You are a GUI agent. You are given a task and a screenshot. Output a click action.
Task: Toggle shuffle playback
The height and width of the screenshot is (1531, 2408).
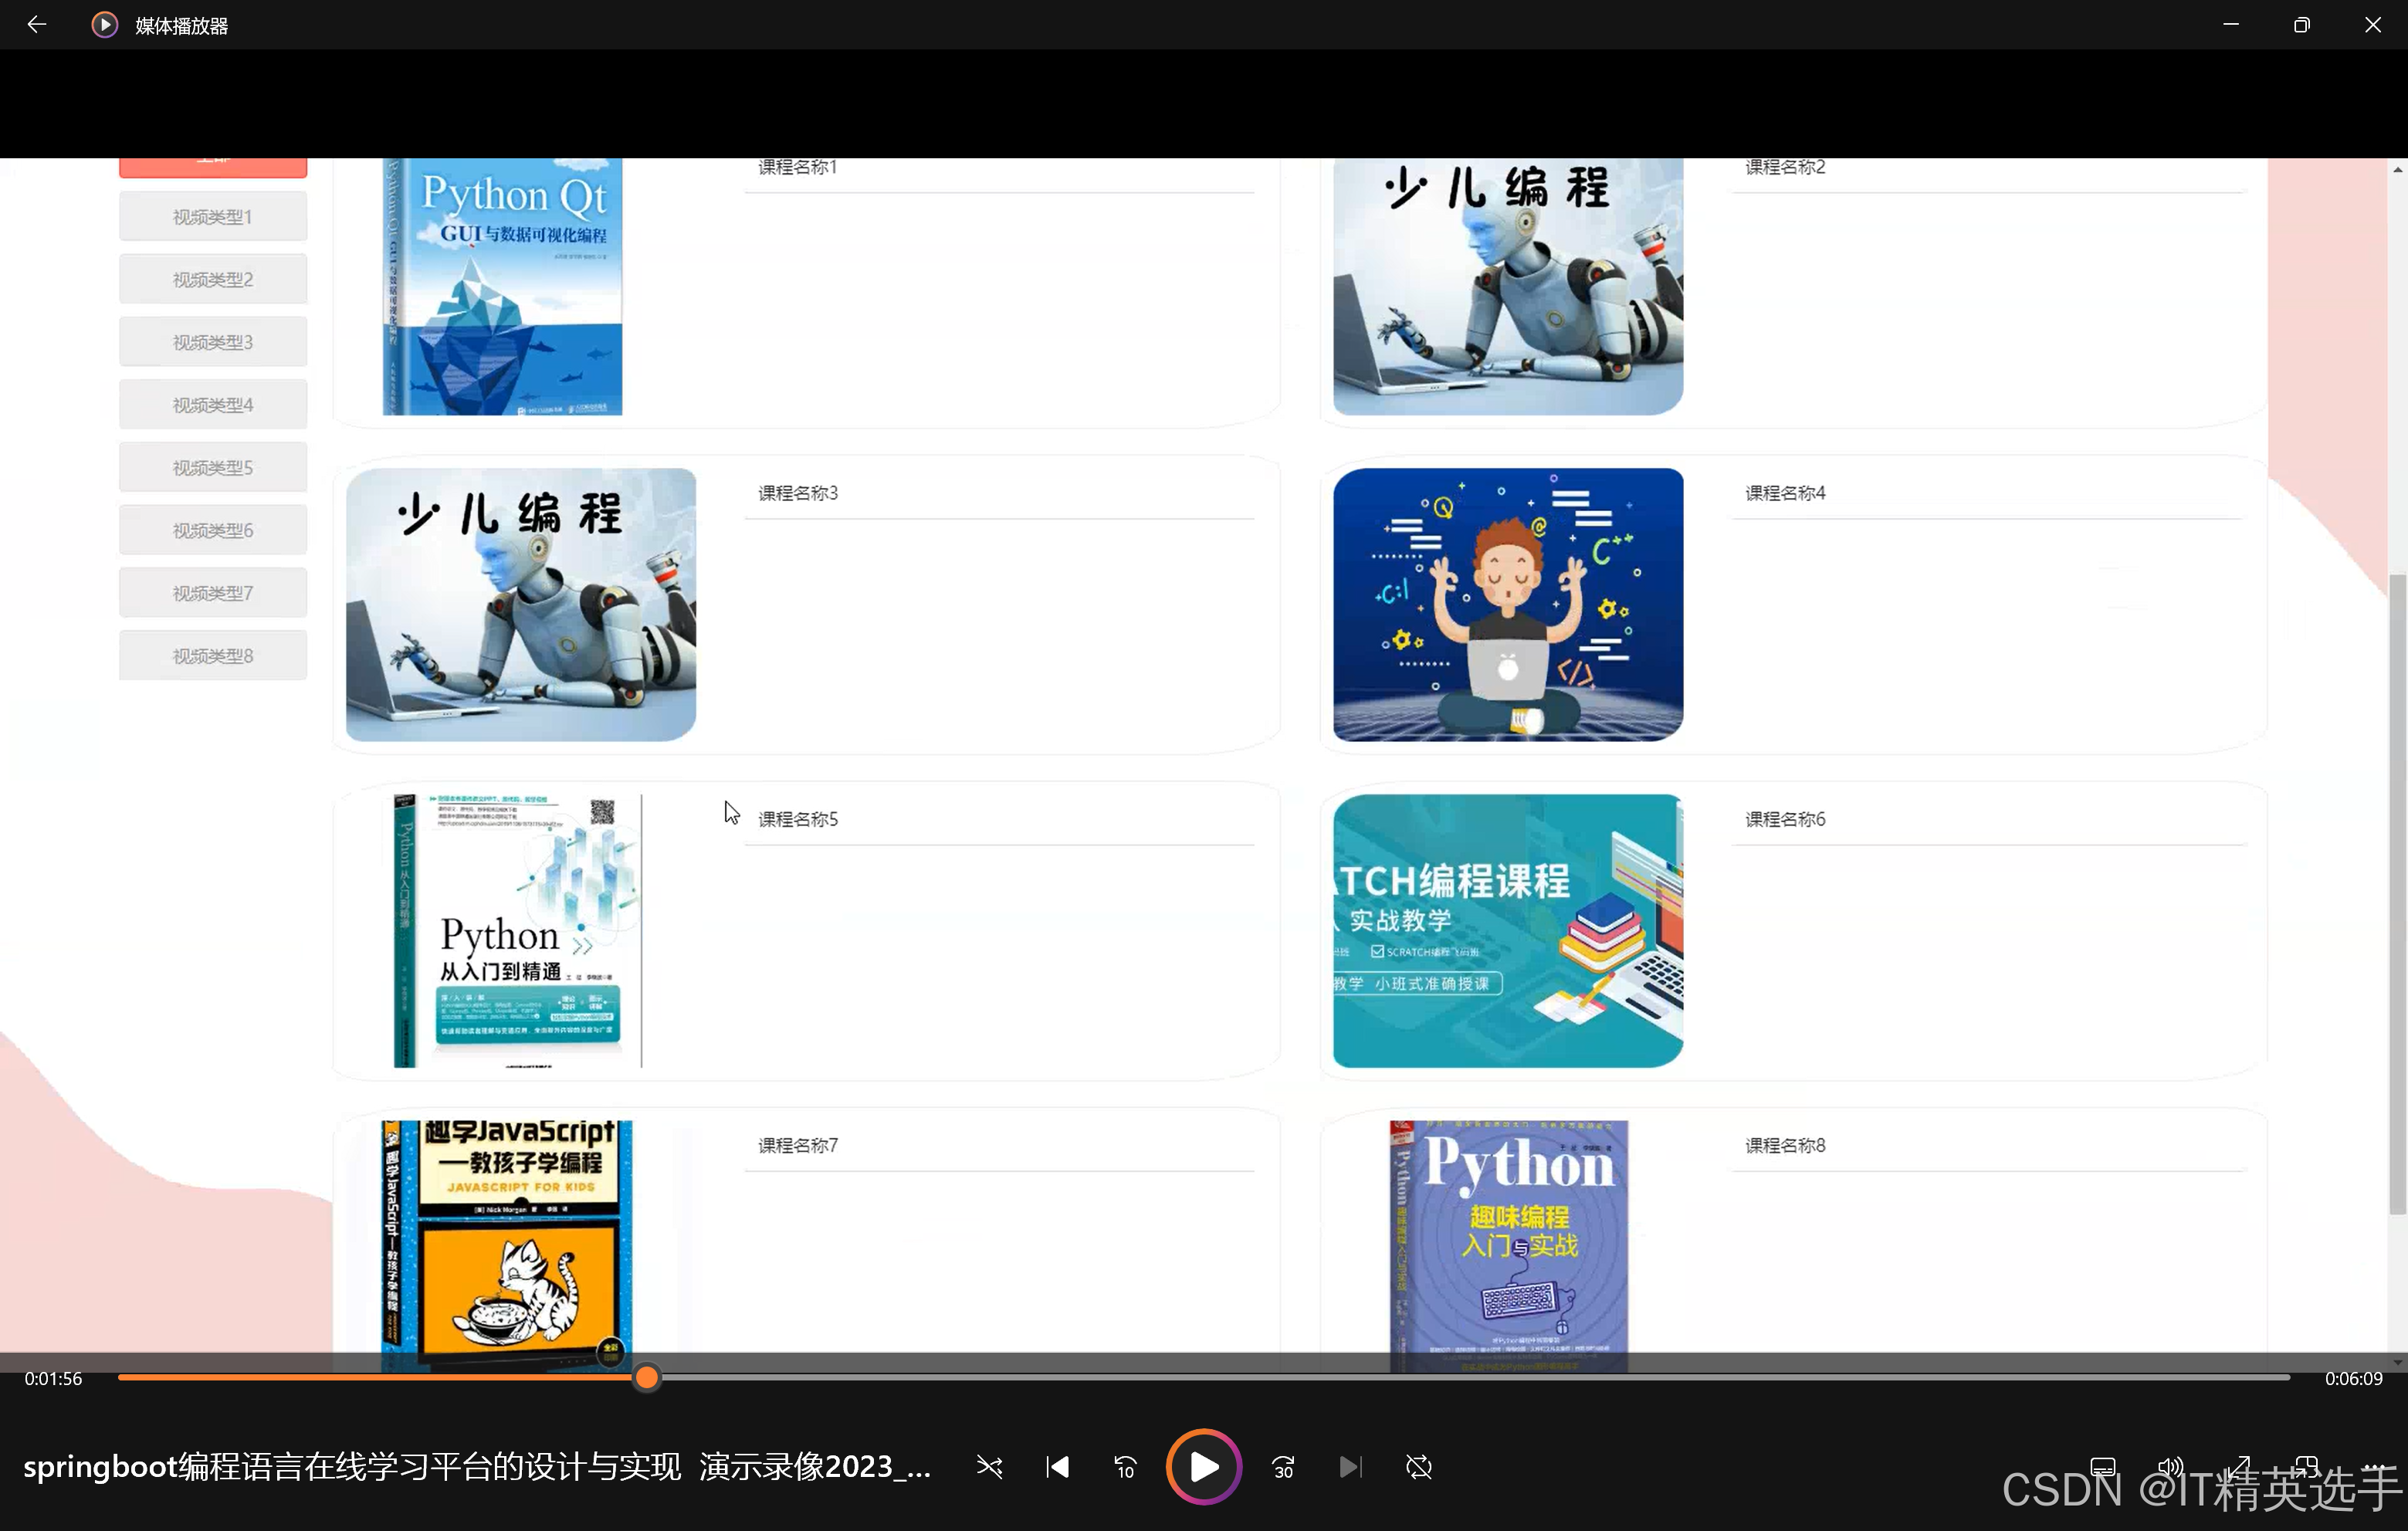click(x=989, y=1467)
